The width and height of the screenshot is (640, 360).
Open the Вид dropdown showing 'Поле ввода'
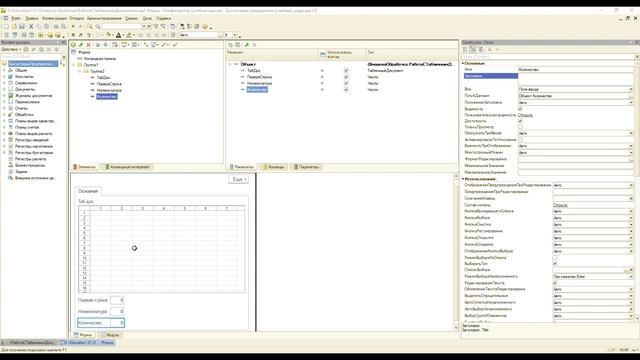click(631, 89)
